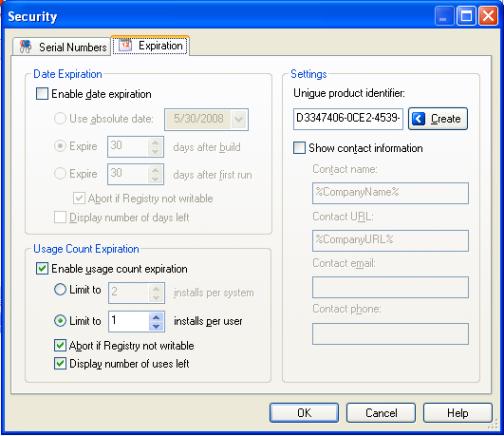Select the Expiration tab

150,45
